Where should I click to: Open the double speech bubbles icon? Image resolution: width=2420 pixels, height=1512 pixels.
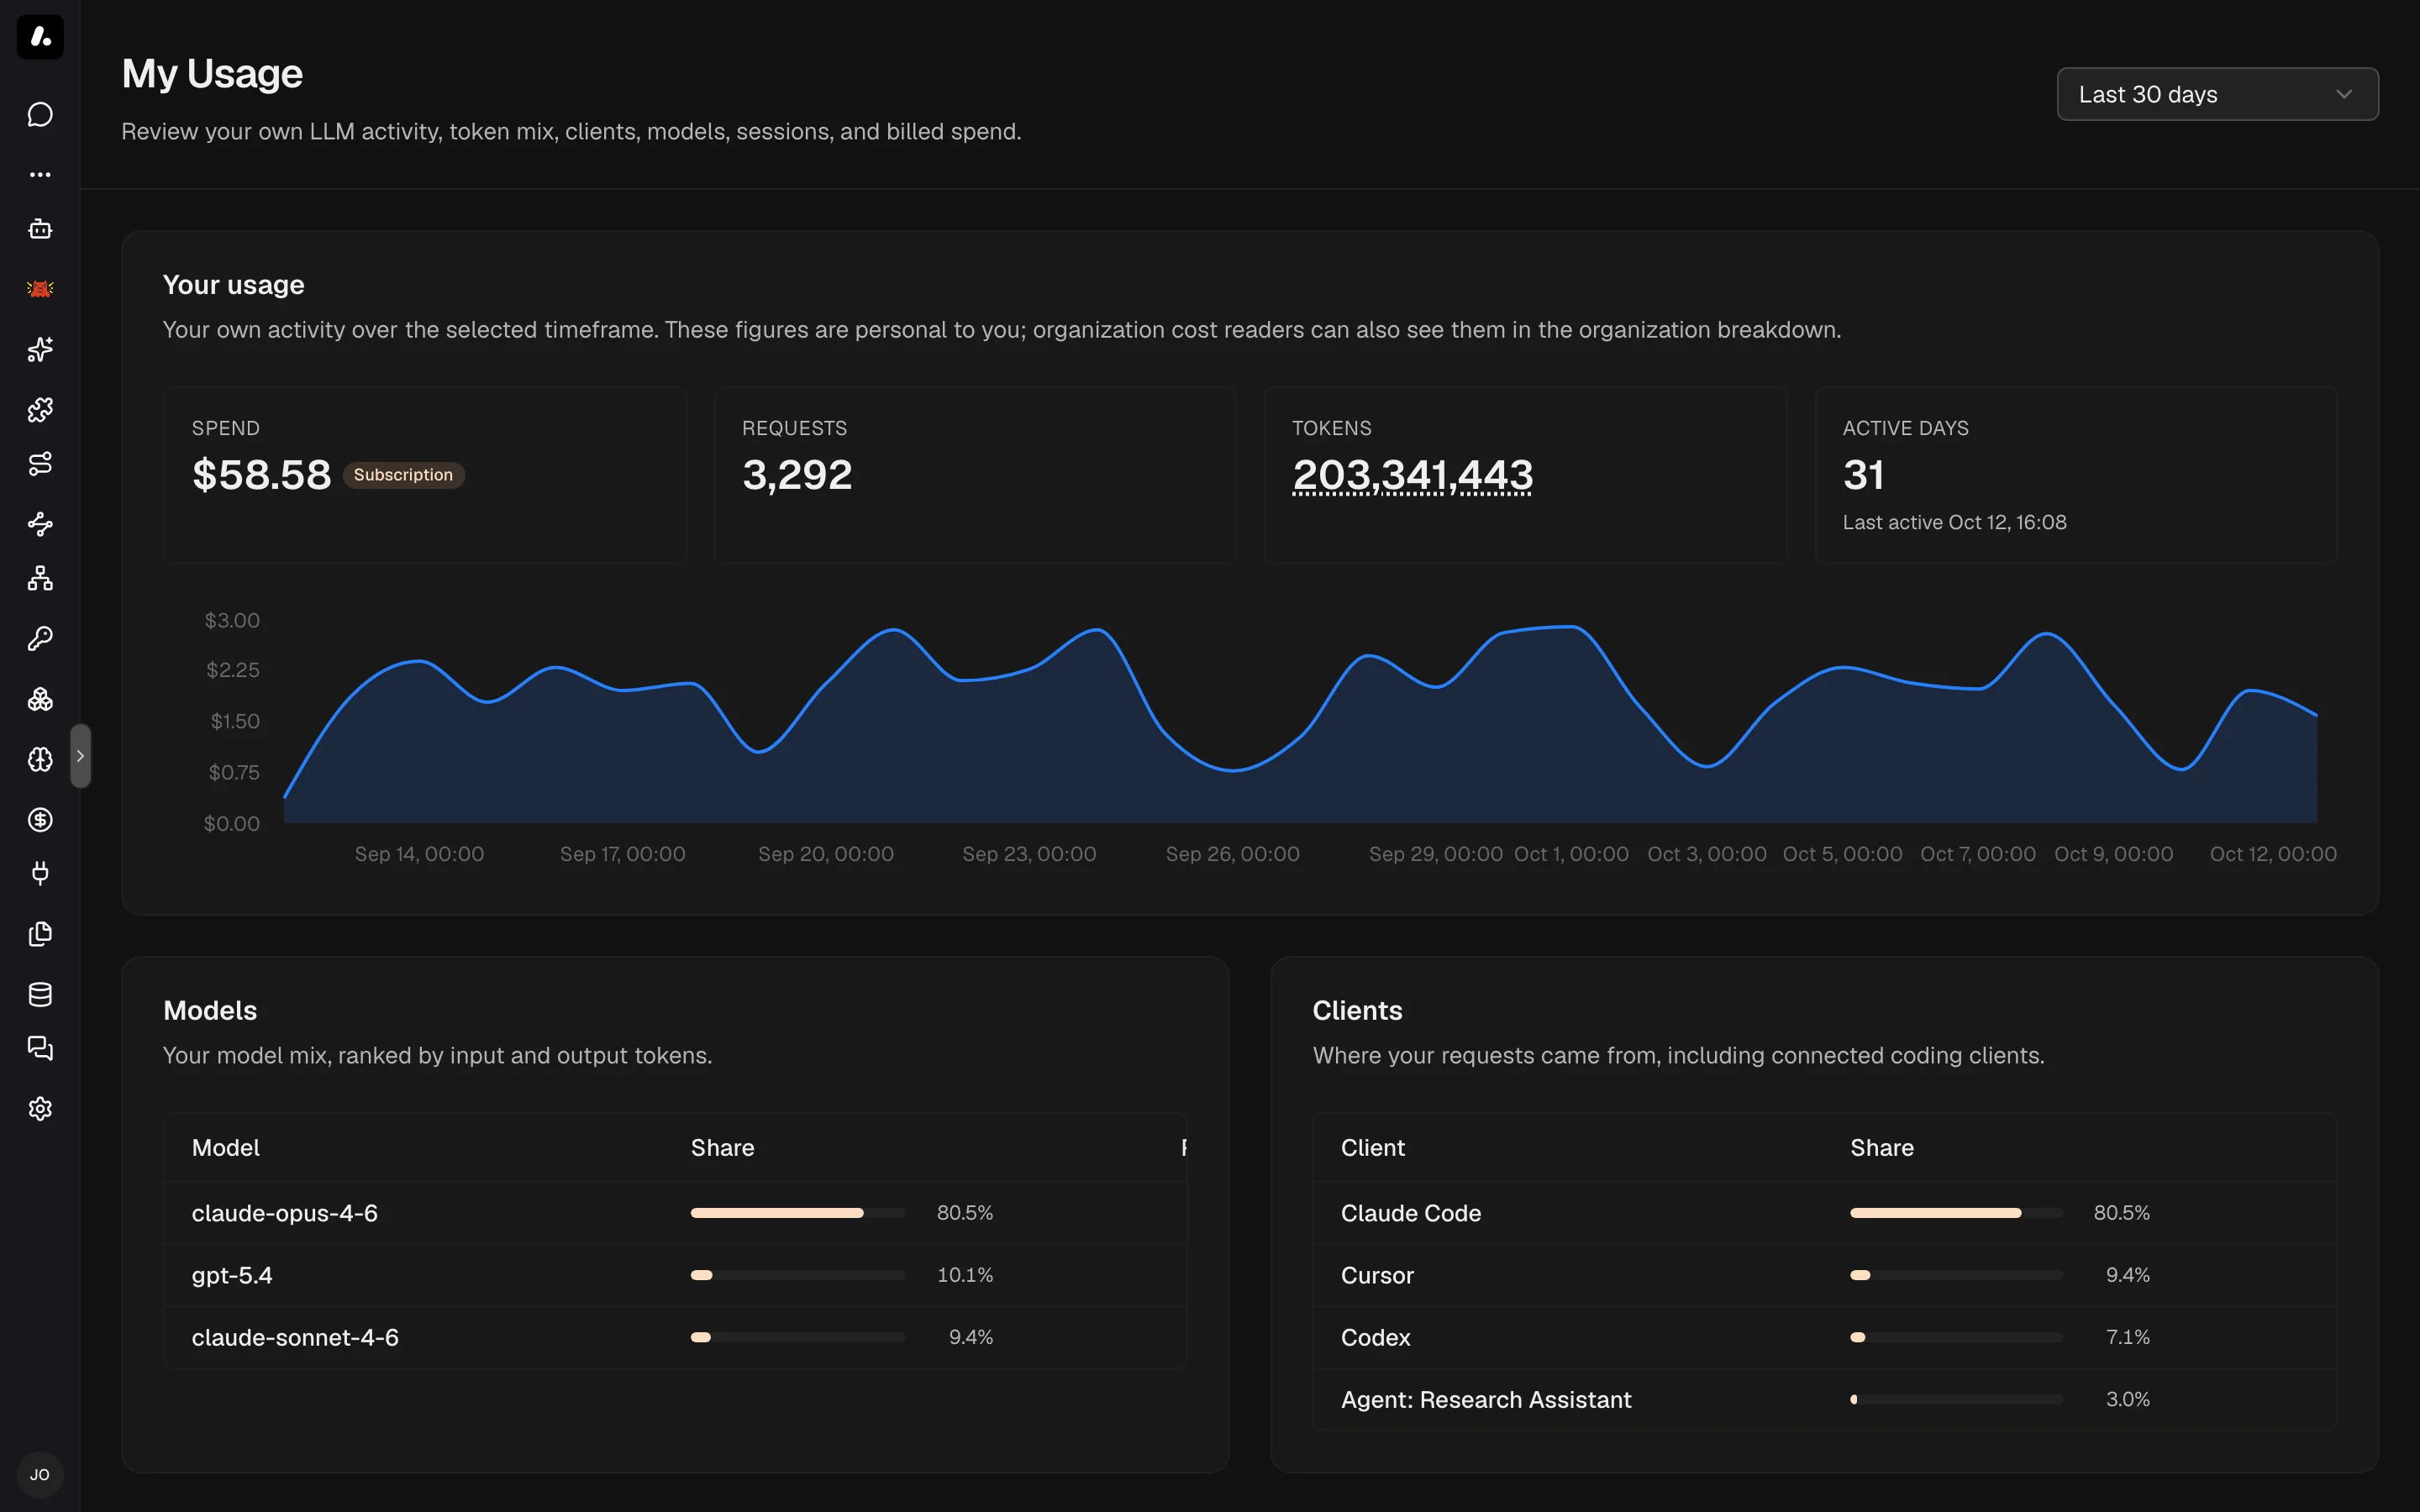pos(40,1048)
